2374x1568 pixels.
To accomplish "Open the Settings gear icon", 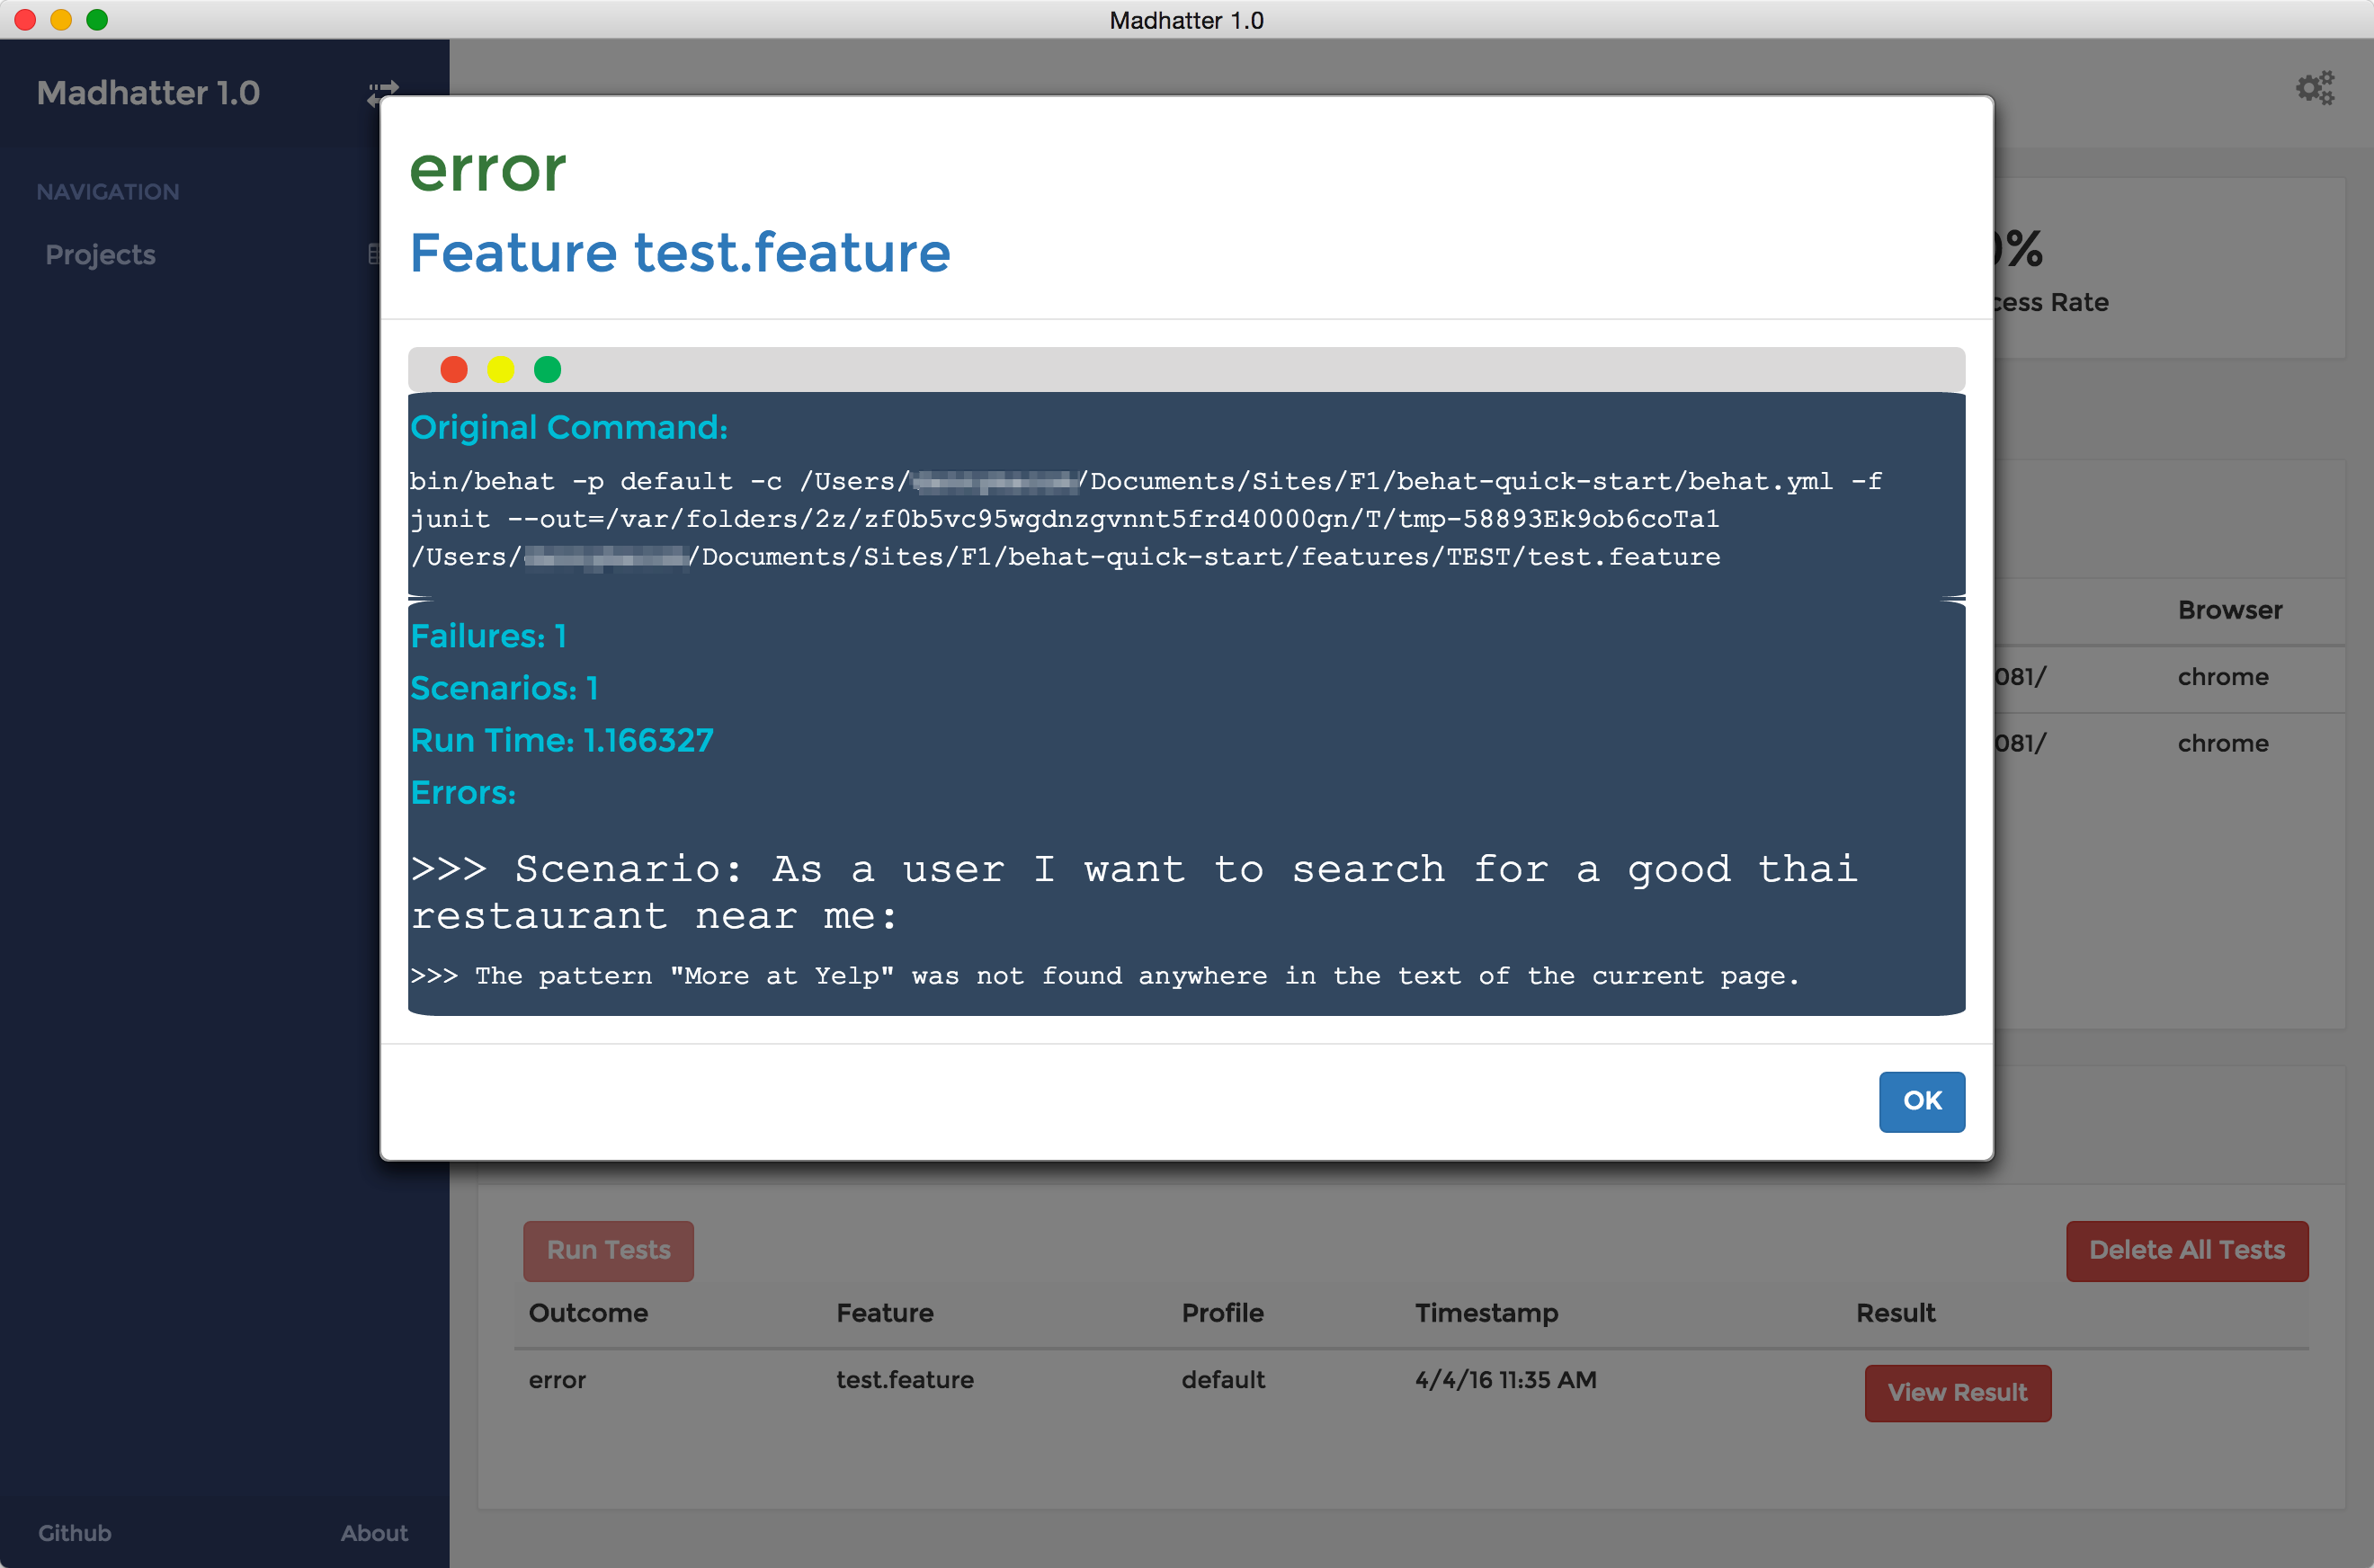I will [2313, 87].
